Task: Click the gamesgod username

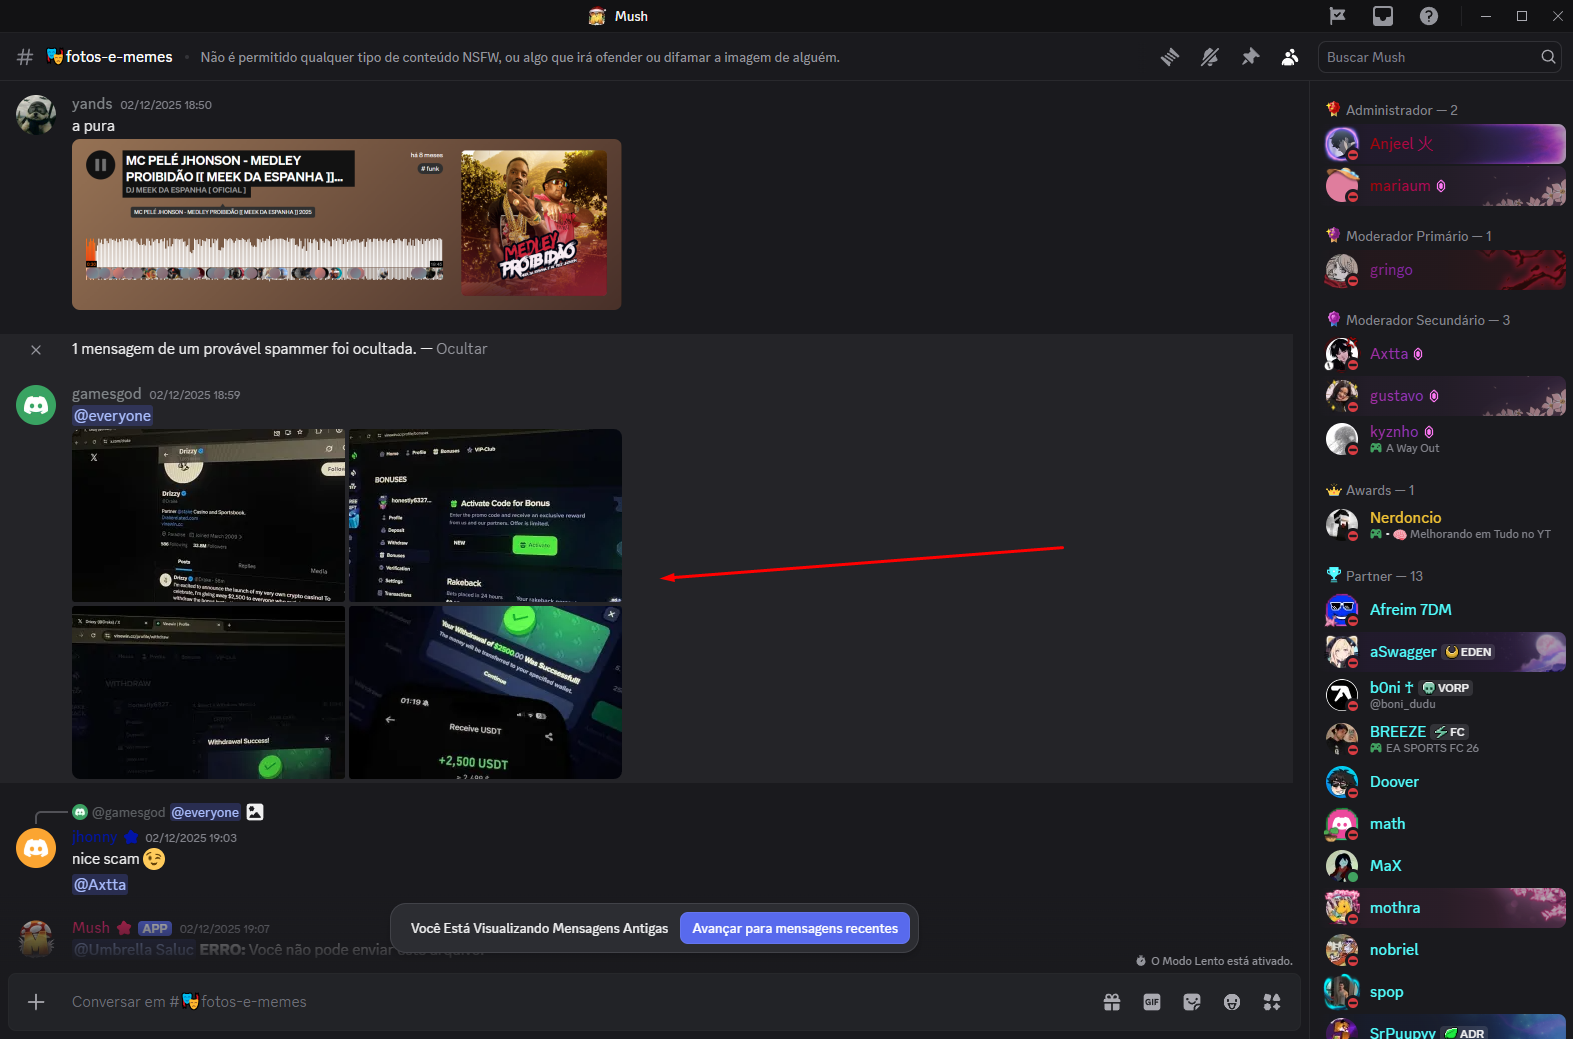Action: 107,394
